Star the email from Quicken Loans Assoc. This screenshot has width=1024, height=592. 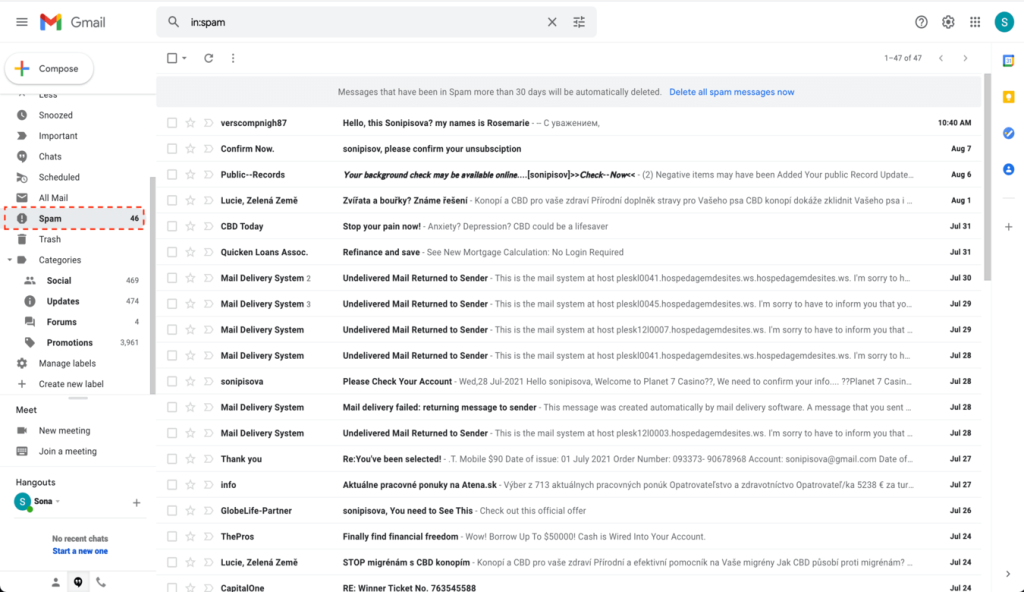(192, 252)
